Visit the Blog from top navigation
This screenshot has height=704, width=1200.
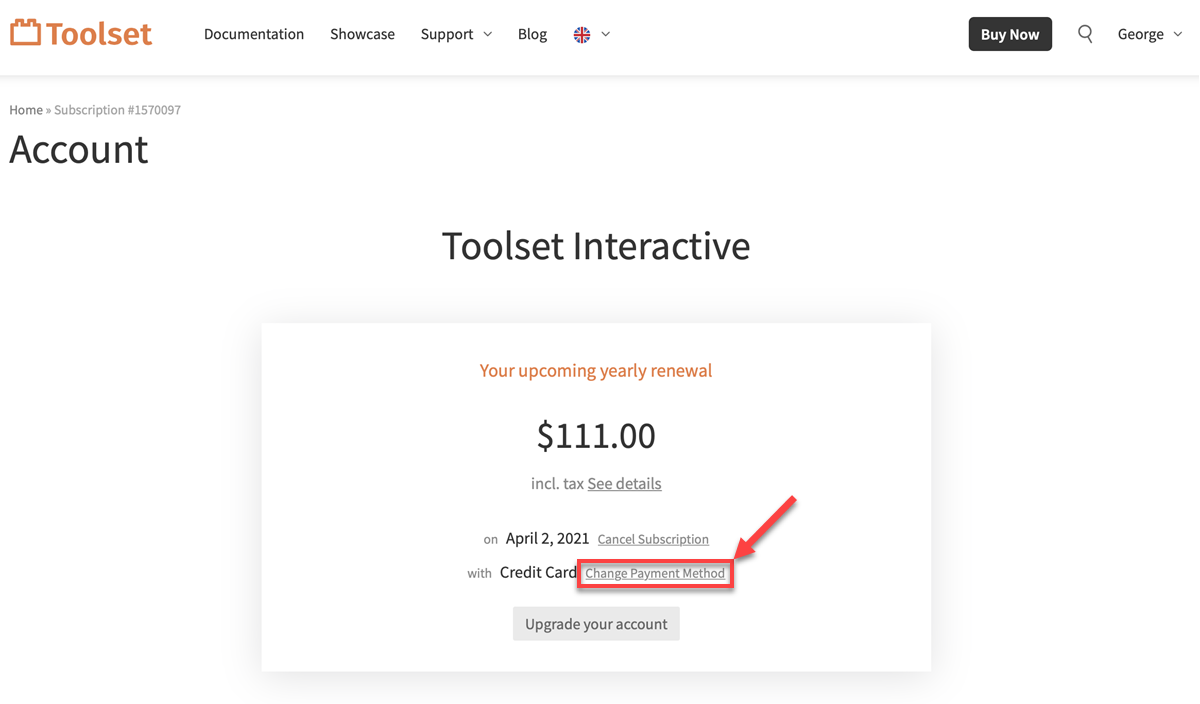click(x=532, y=34)
